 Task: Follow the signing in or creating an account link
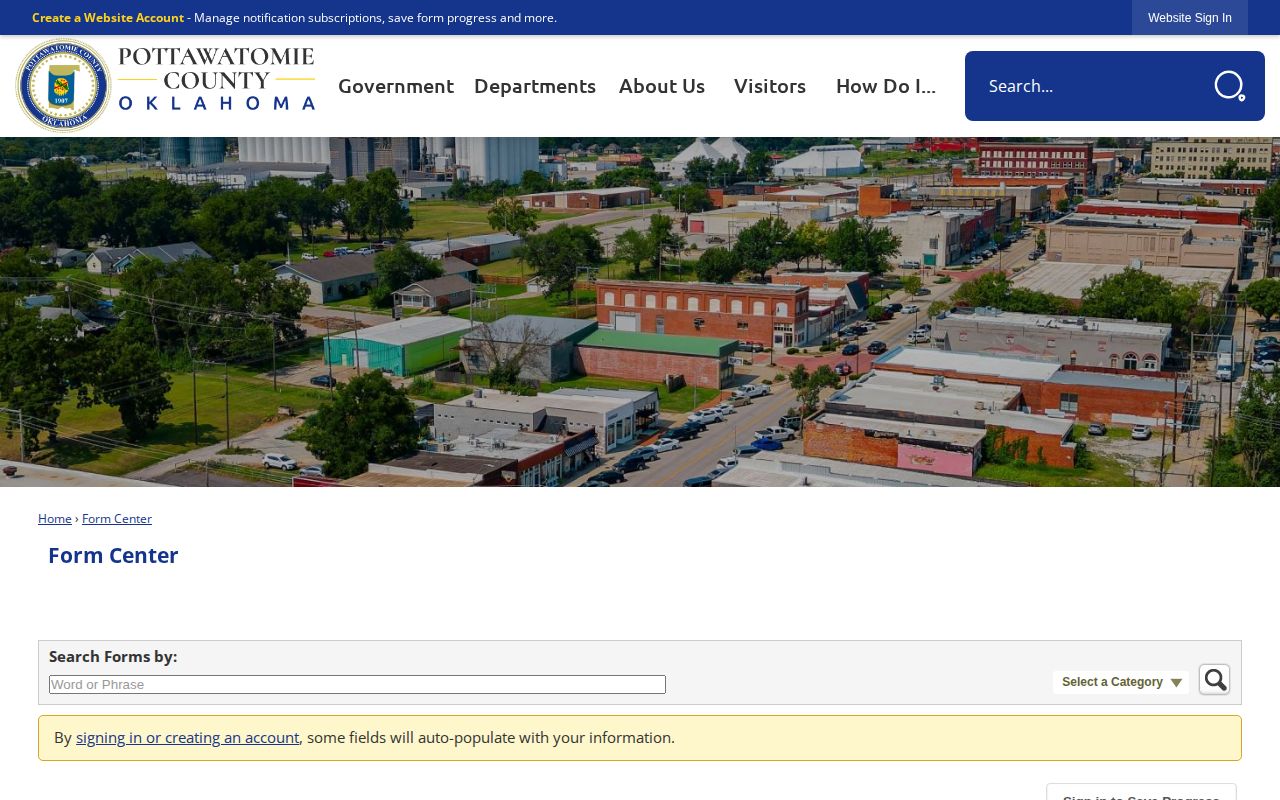(188, 738)
